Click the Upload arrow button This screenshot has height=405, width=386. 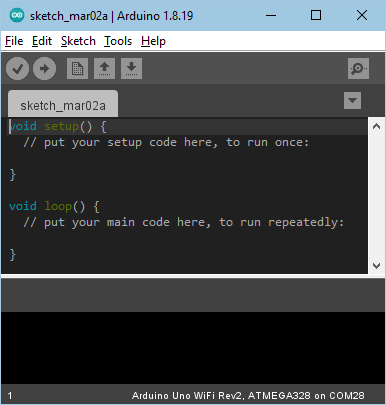(x=44, y=69)
